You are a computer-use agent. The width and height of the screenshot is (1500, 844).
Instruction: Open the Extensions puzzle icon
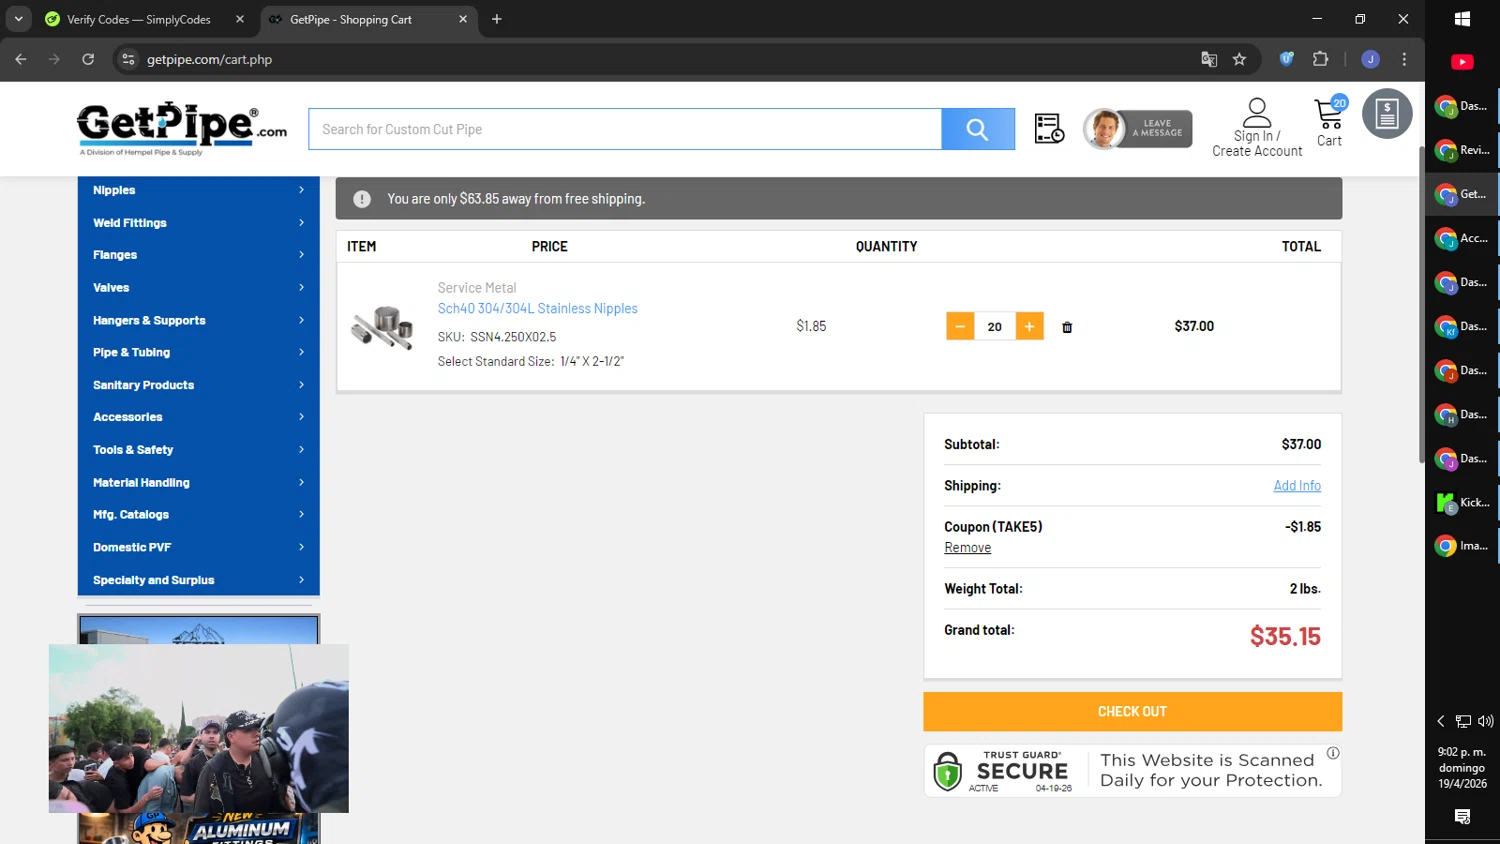tap(1321, 59)
